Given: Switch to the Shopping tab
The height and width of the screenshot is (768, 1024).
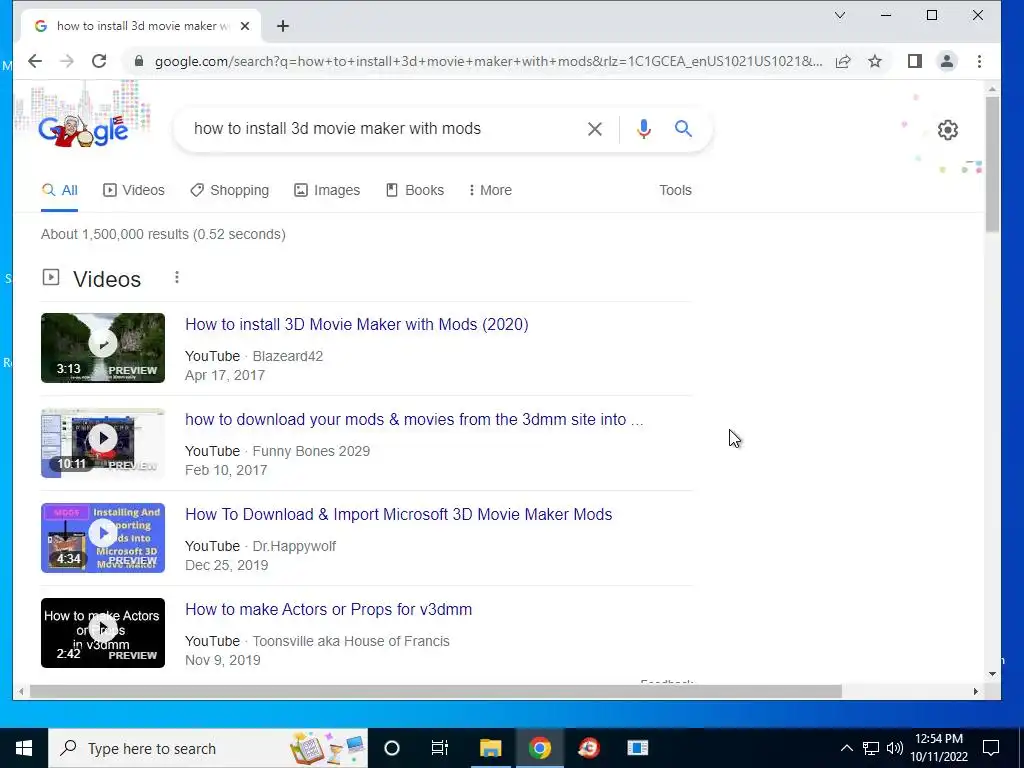Looking at the screenshot, I should [x=229, y=190].
